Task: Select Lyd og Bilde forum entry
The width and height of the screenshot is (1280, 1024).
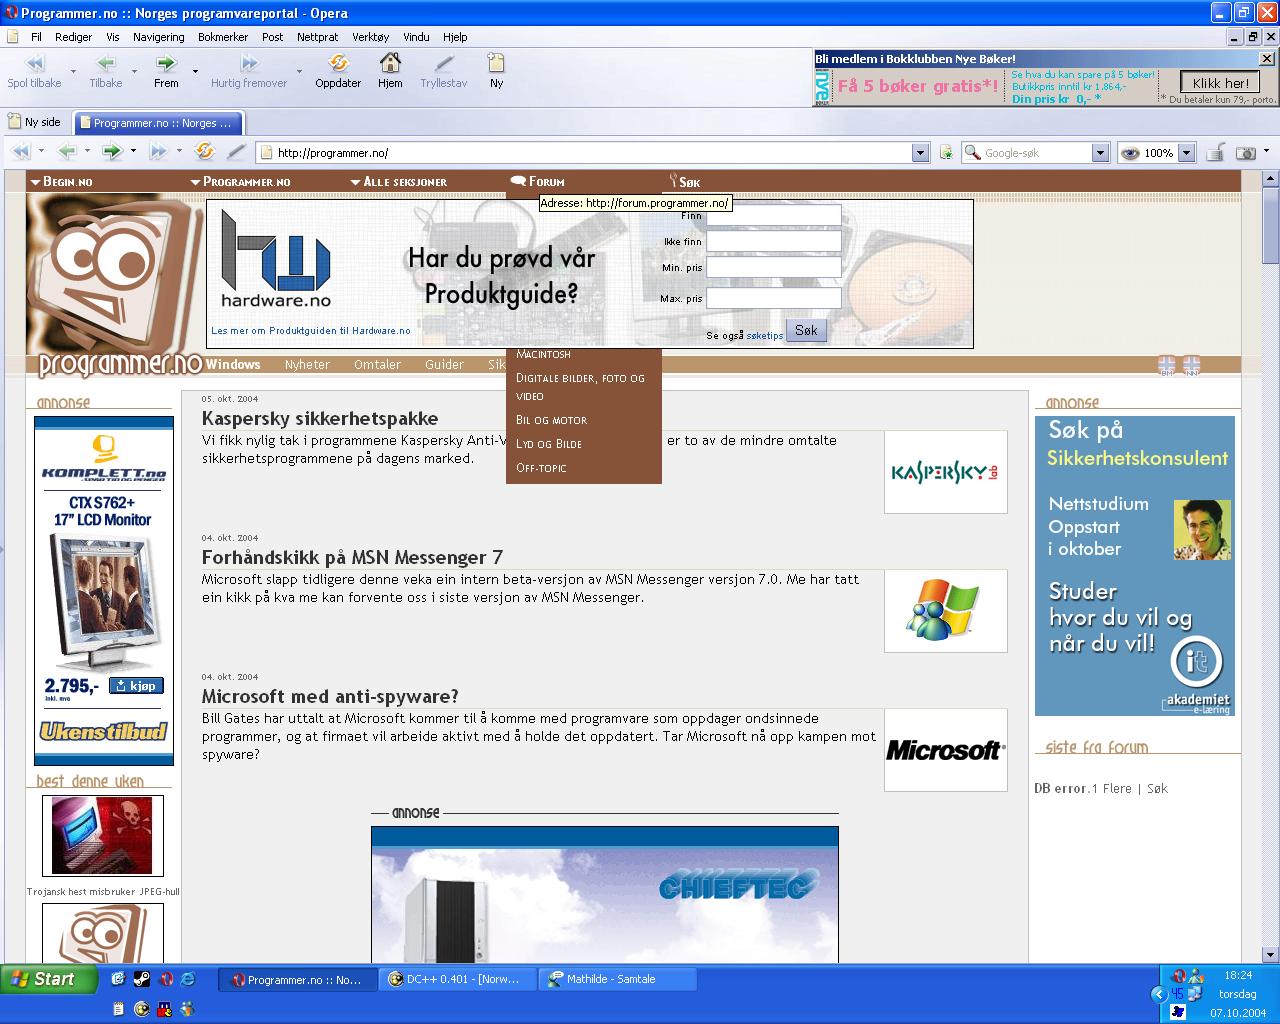Action: (x=548, y=444)
